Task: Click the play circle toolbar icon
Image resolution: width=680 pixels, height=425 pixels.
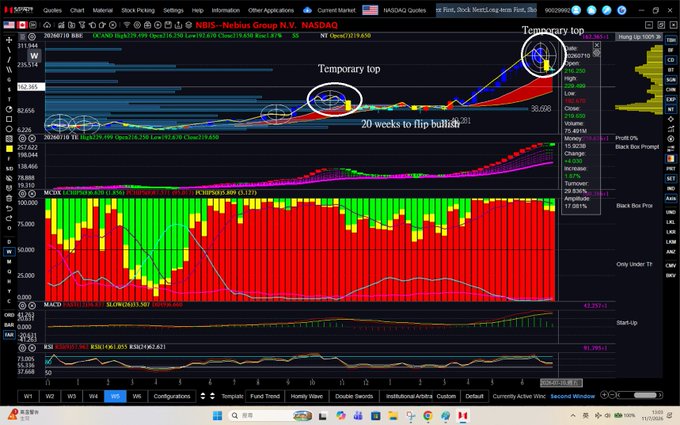Action: pyautogui.click(x=158, y=25)
